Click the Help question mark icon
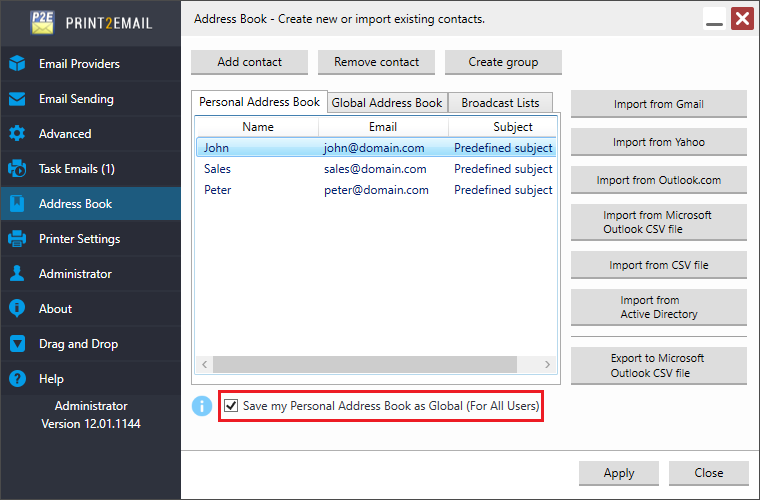This screenshot has height=500, width=760. point(17,378)
